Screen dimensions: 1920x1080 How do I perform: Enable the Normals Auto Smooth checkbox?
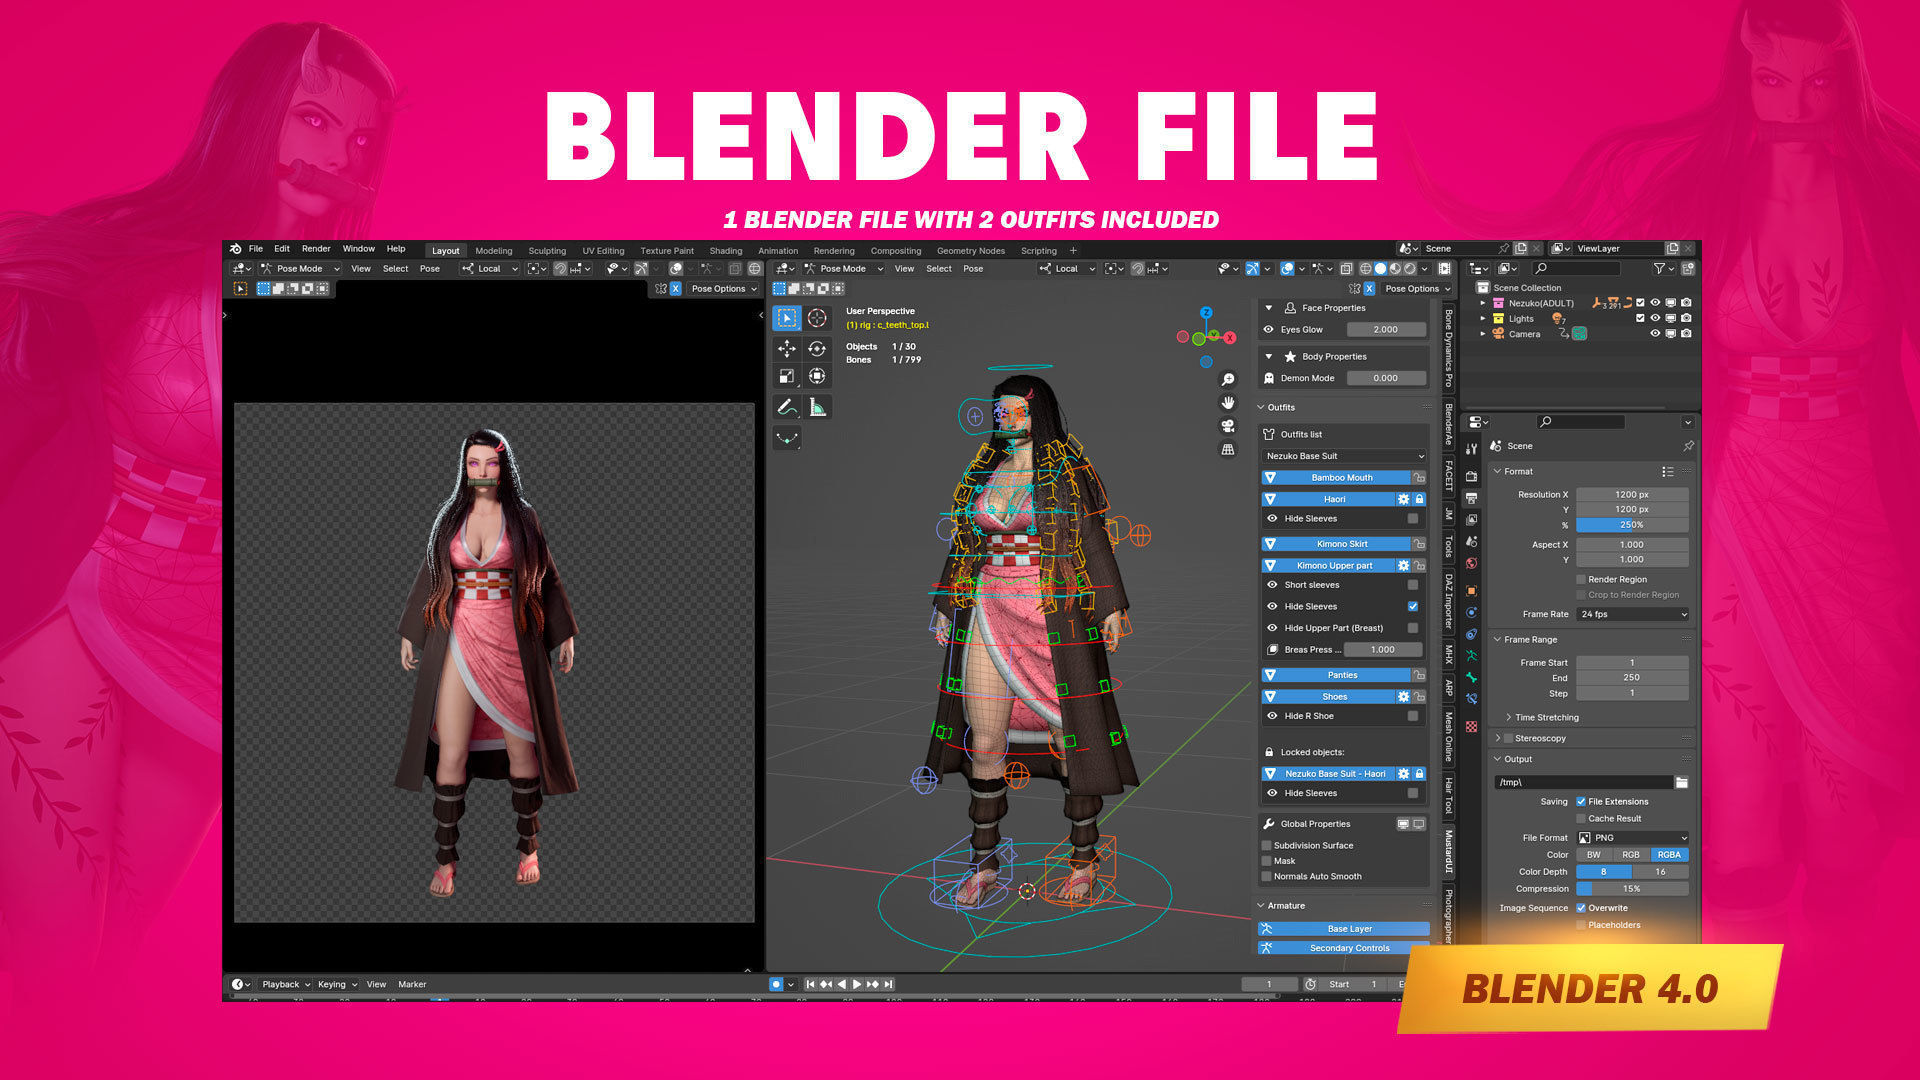click(1267, 877)
